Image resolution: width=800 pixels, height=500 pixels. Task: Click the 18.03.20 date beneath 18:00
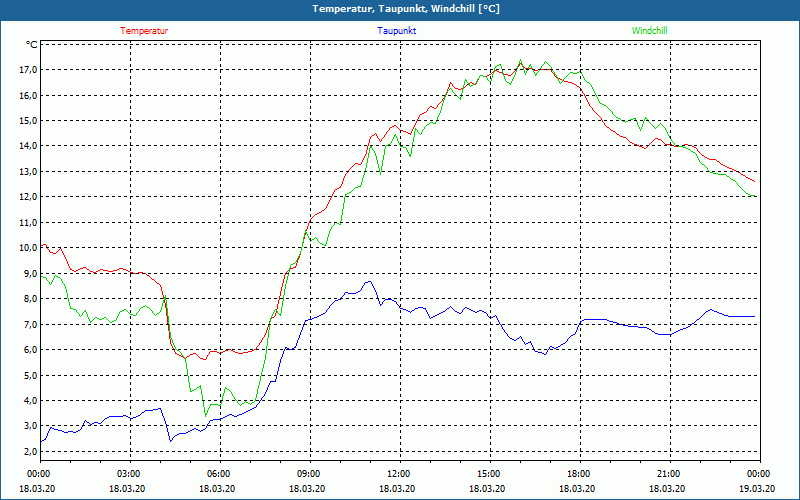coord(577,489)
